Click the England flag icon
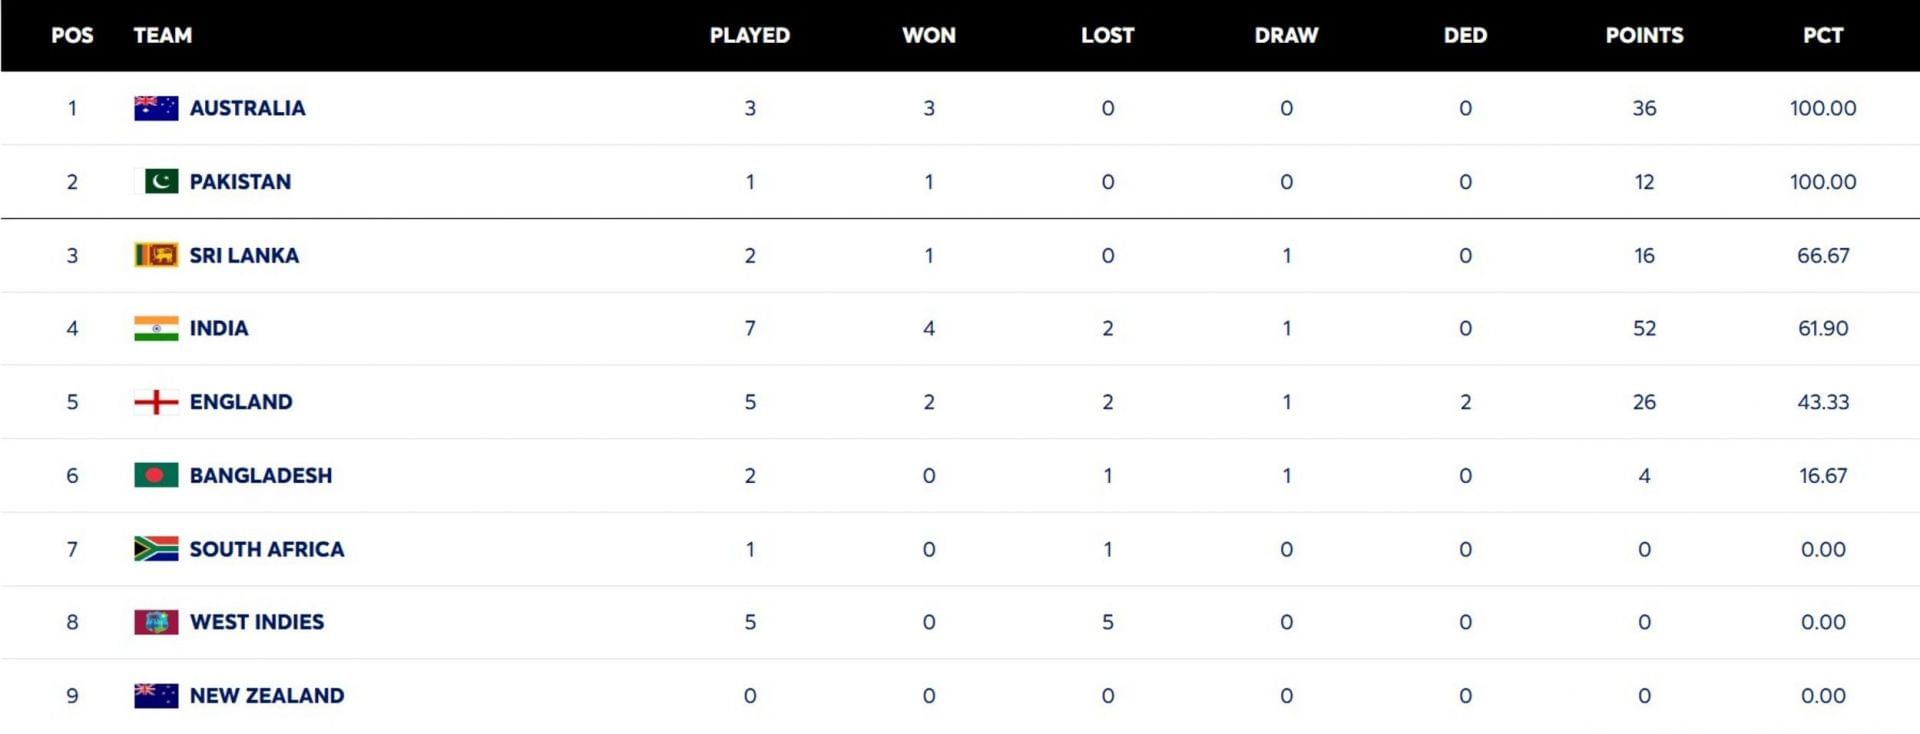The width and height of the screenshot is (1920, 734). click(x=156, y=402)
